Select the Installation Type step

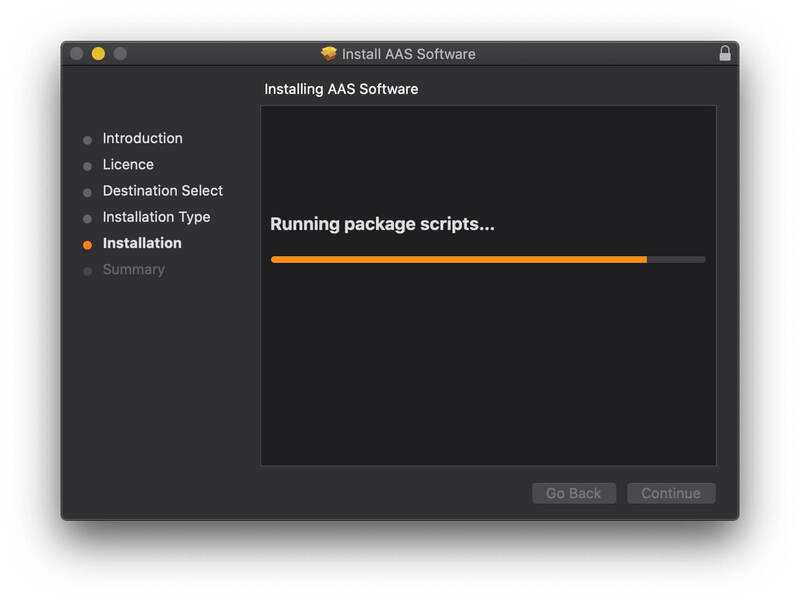tap(156, 217)
